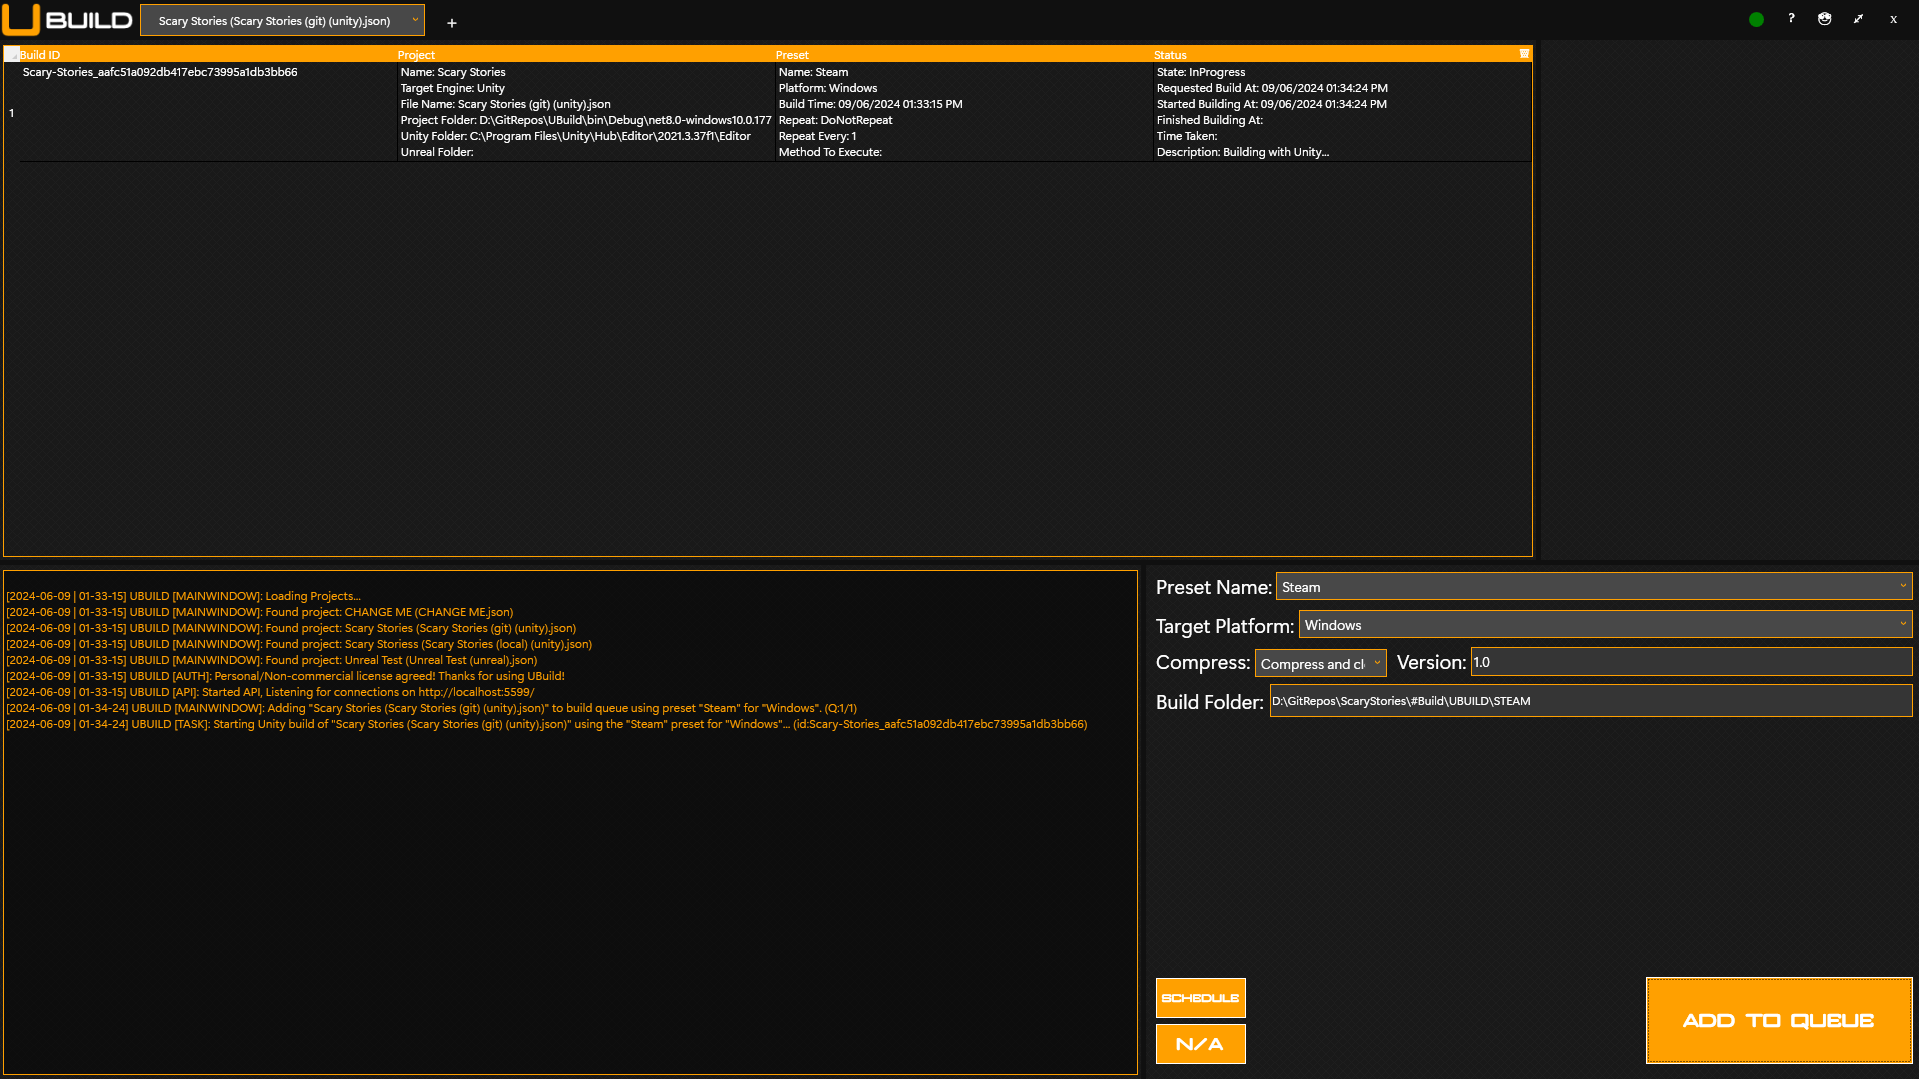Click the Preset column header
Image resolution: width=1919 pixels, height=1079 pixels.
click(792, 55)
